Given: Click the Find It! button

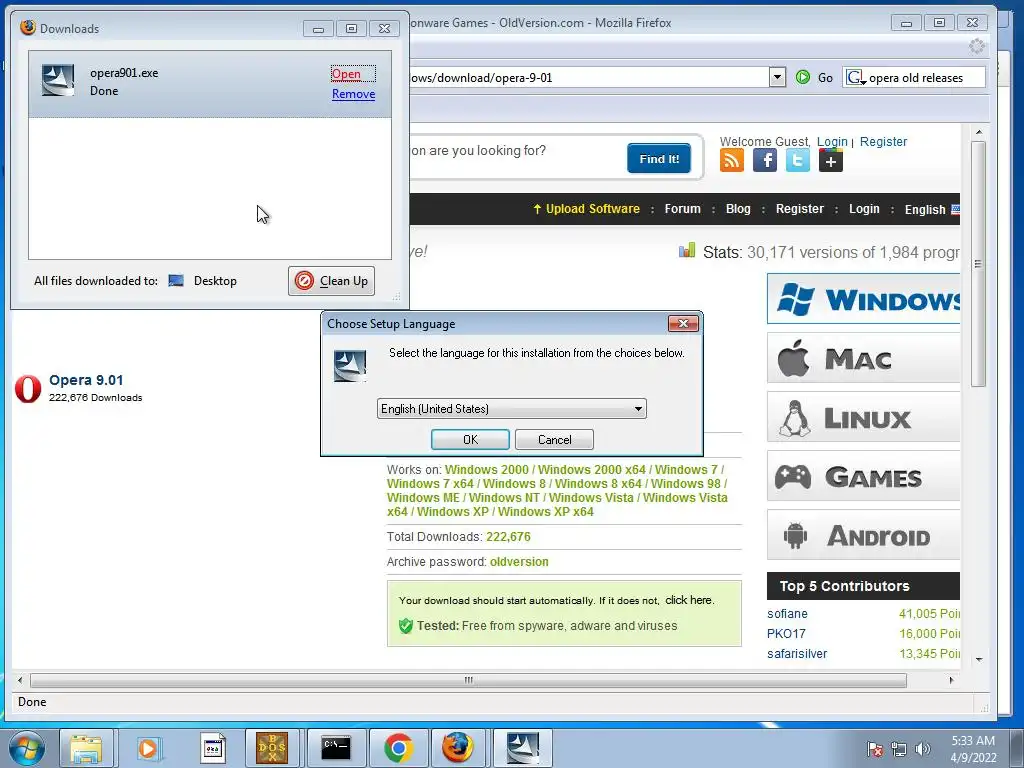Looking at the screenshot, I should pyautogui.click(x=659, y=159).
